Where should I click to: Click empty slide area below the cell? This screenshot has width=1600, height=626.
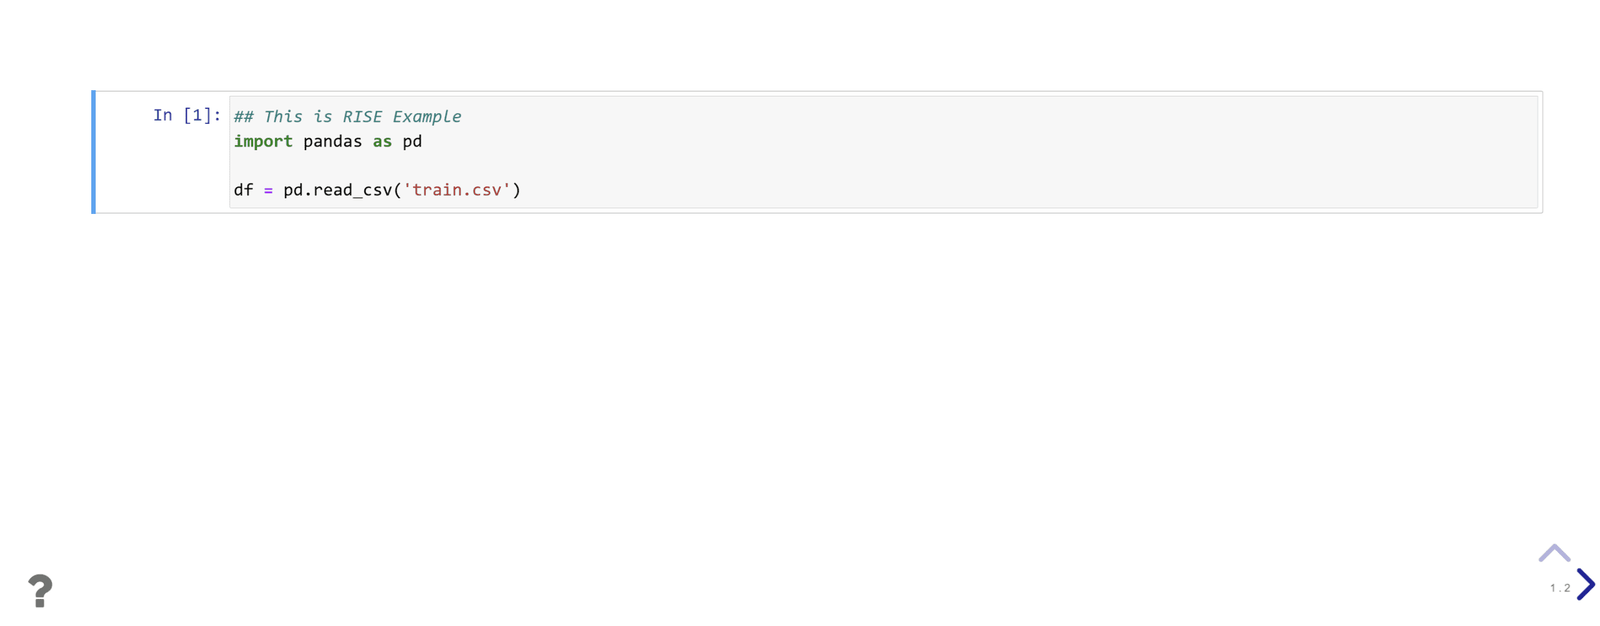pos(800,380)
